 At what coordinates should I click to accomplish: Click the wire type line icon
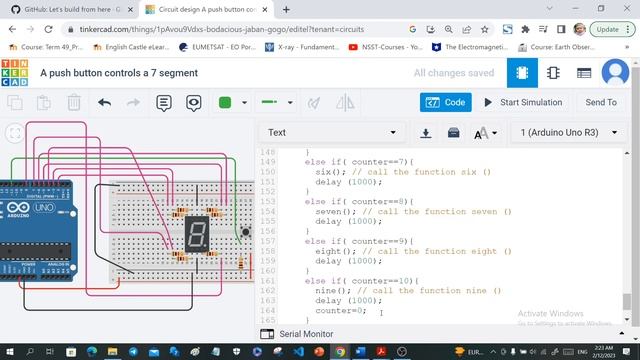[269, 102]
